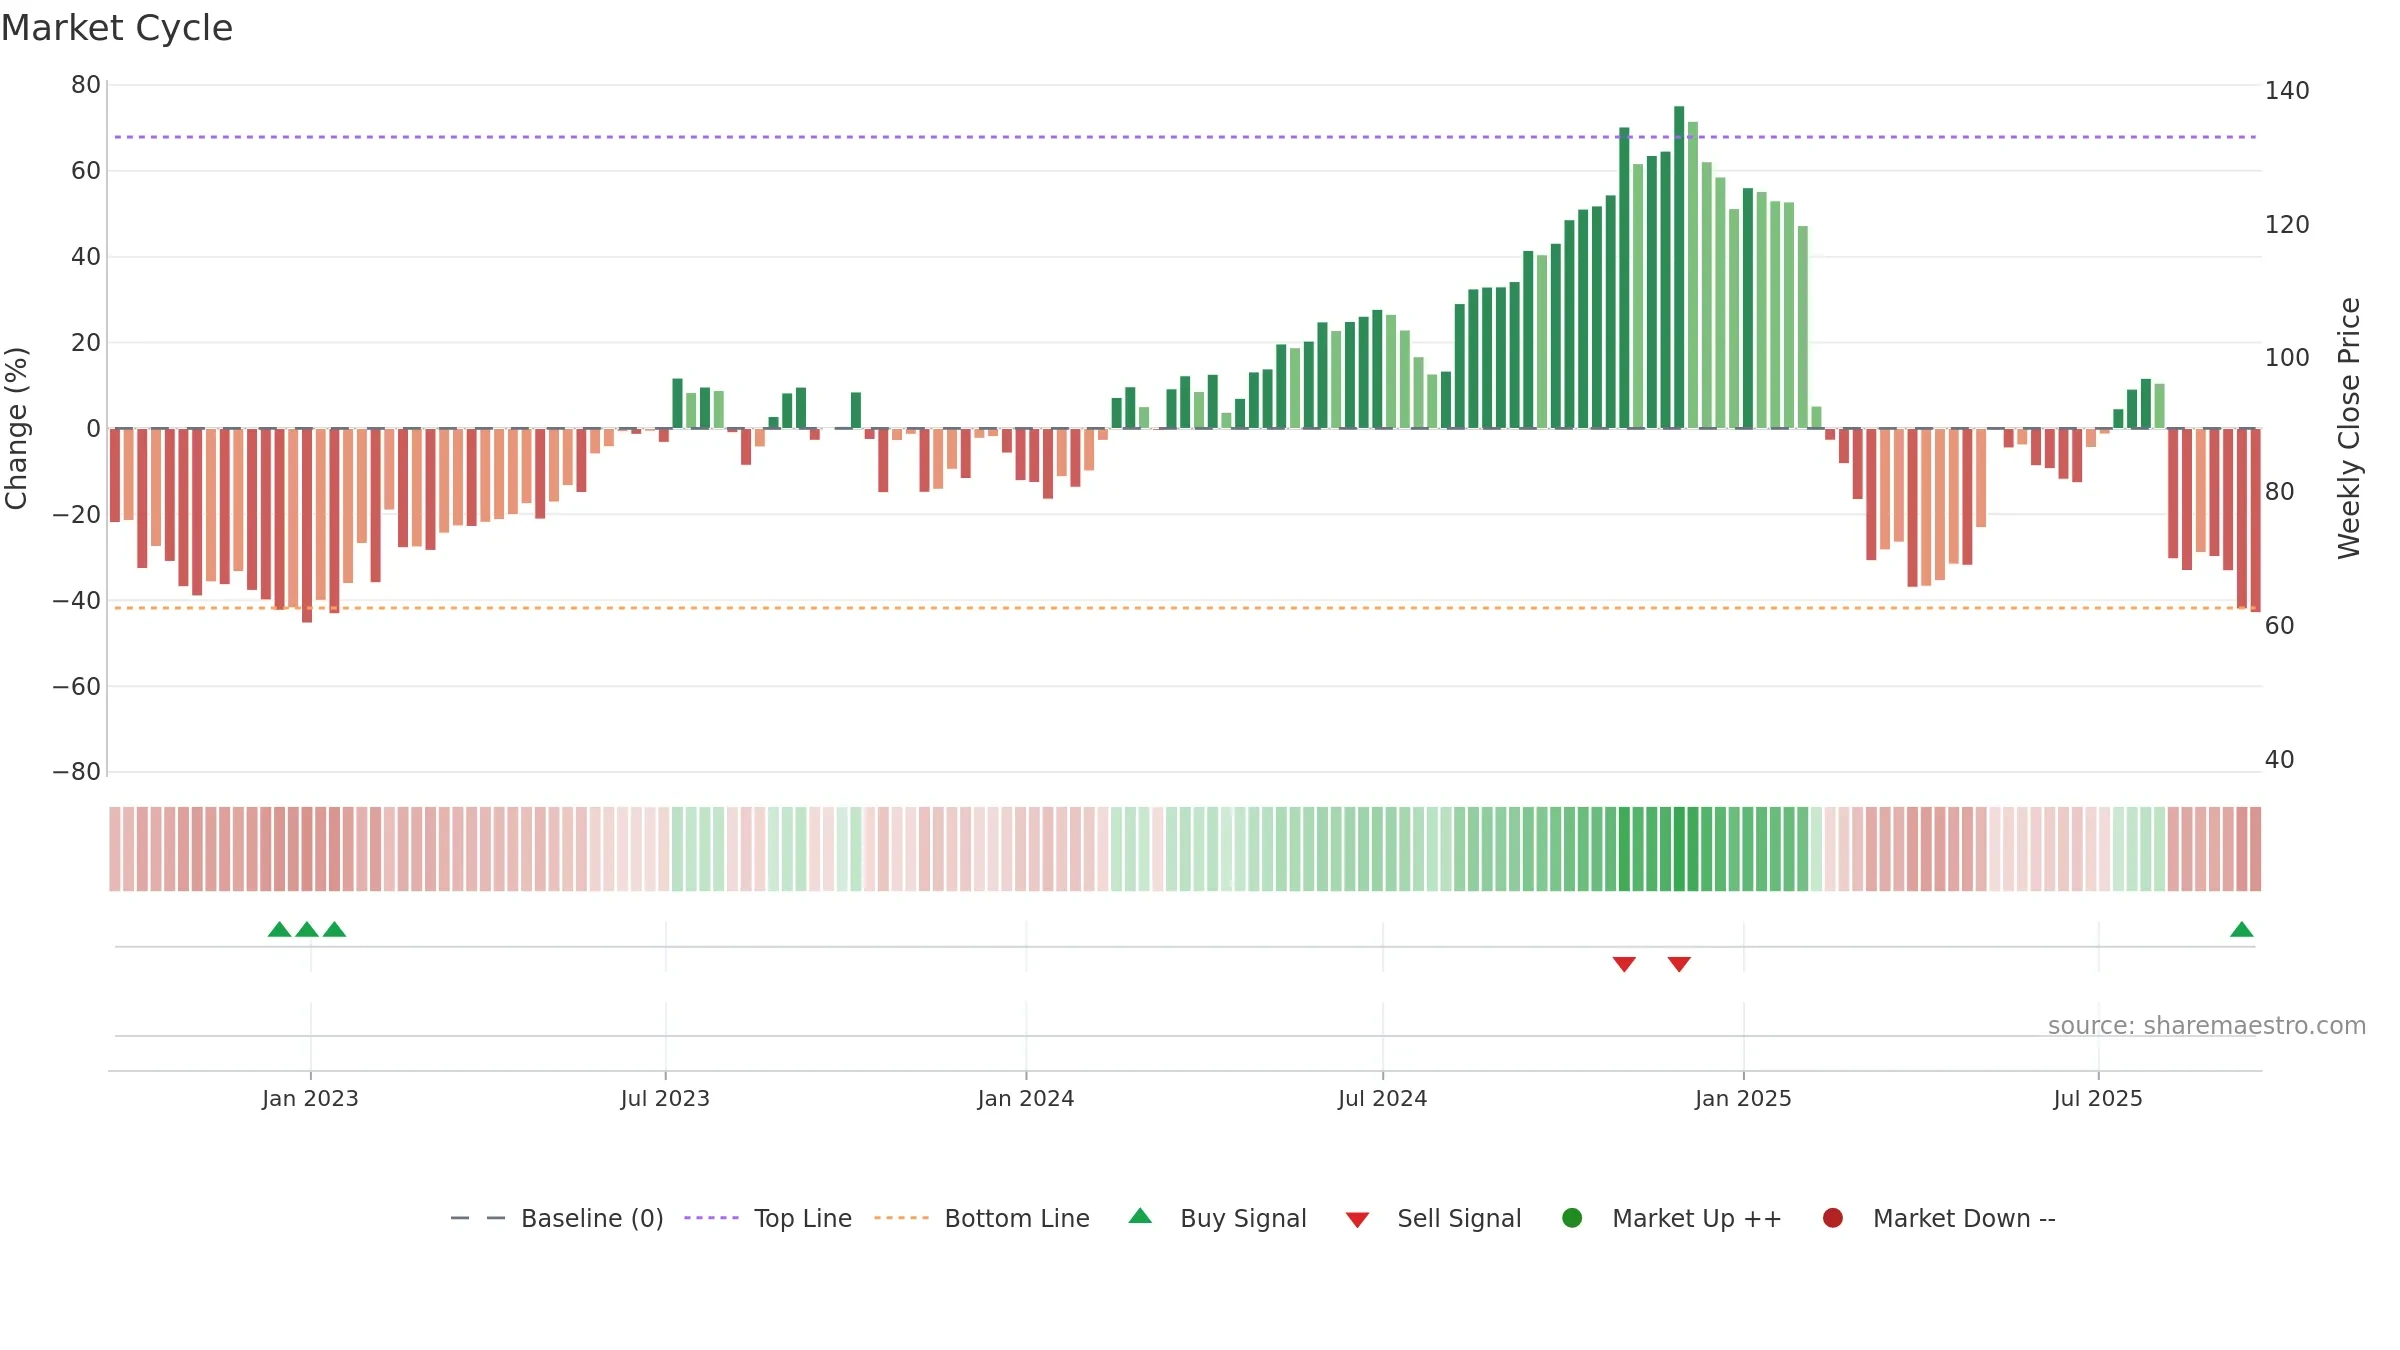Click the Weekly Close Price axis title
This screenshot has width=2400, height=1350.
click(2349, 428)
